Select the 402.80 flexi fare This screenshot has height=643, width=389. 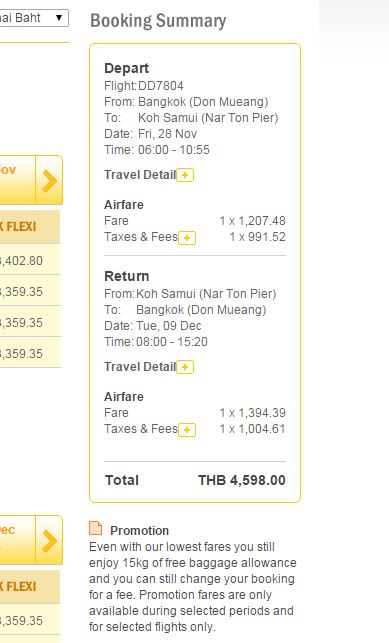coord(30,260)
